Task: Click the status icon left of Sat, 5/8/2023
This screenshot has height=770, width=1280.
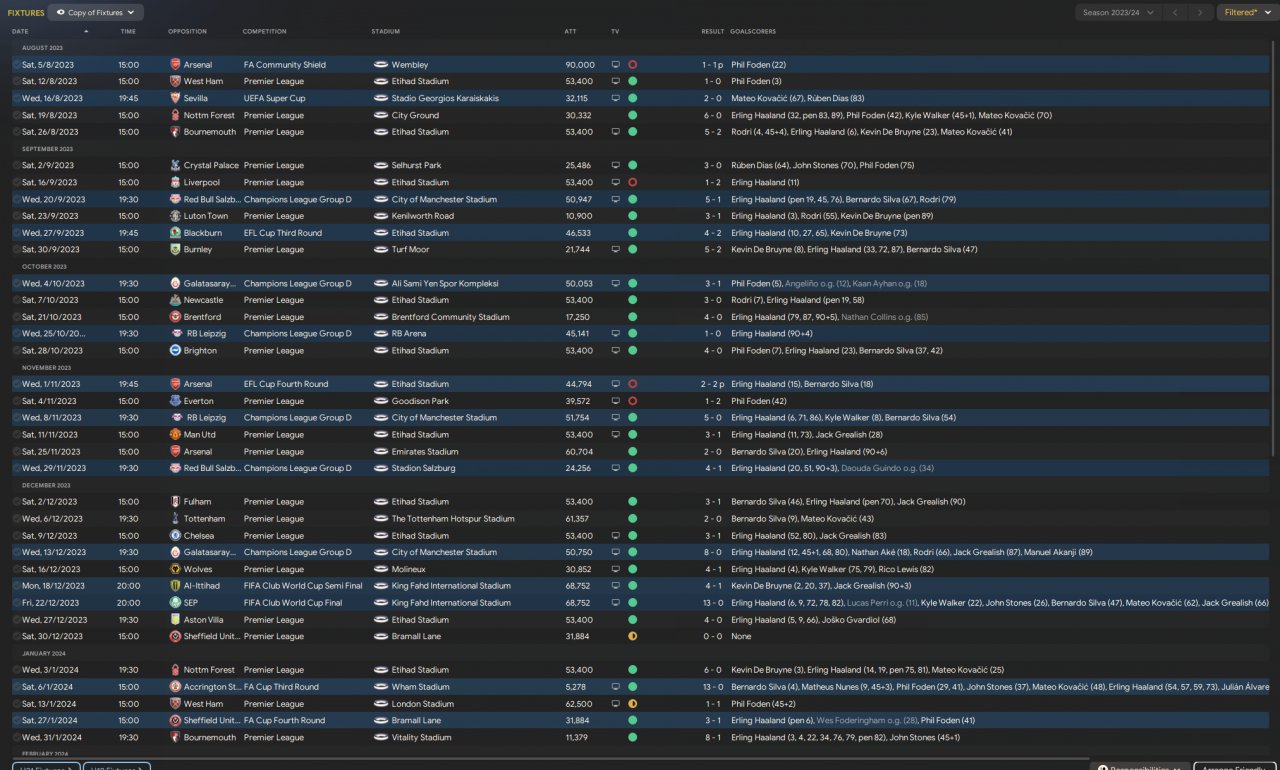Action: [x=16, y=65]
